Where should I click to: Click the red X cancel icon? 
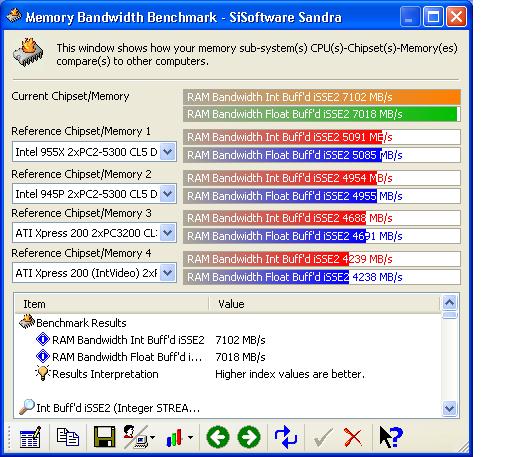pos(353,437)
